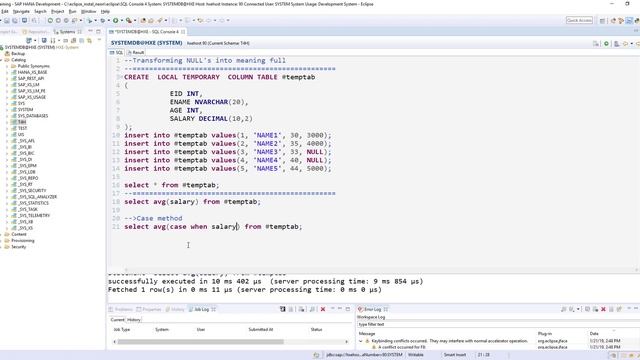Expand the Provisioning folder node
The width and height of the screenshot is (640, 360).
pos(2,241)
